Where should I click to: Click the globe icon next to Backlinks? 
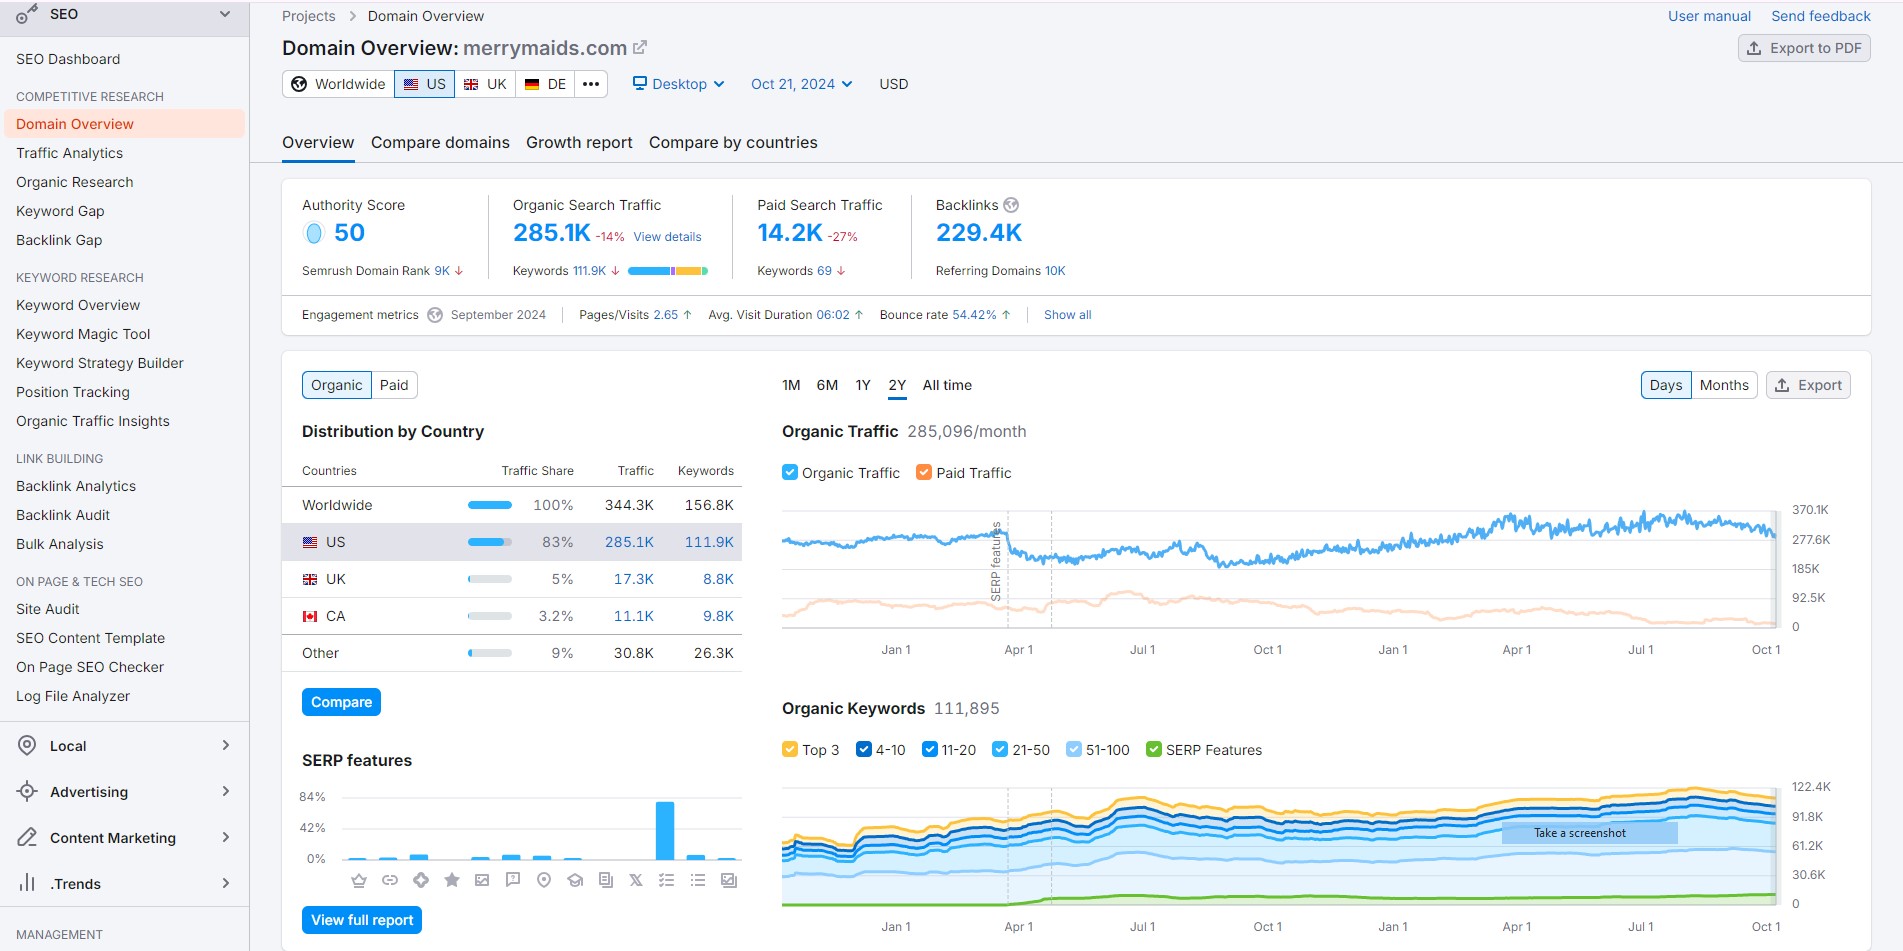click(x=1011, y=205)
